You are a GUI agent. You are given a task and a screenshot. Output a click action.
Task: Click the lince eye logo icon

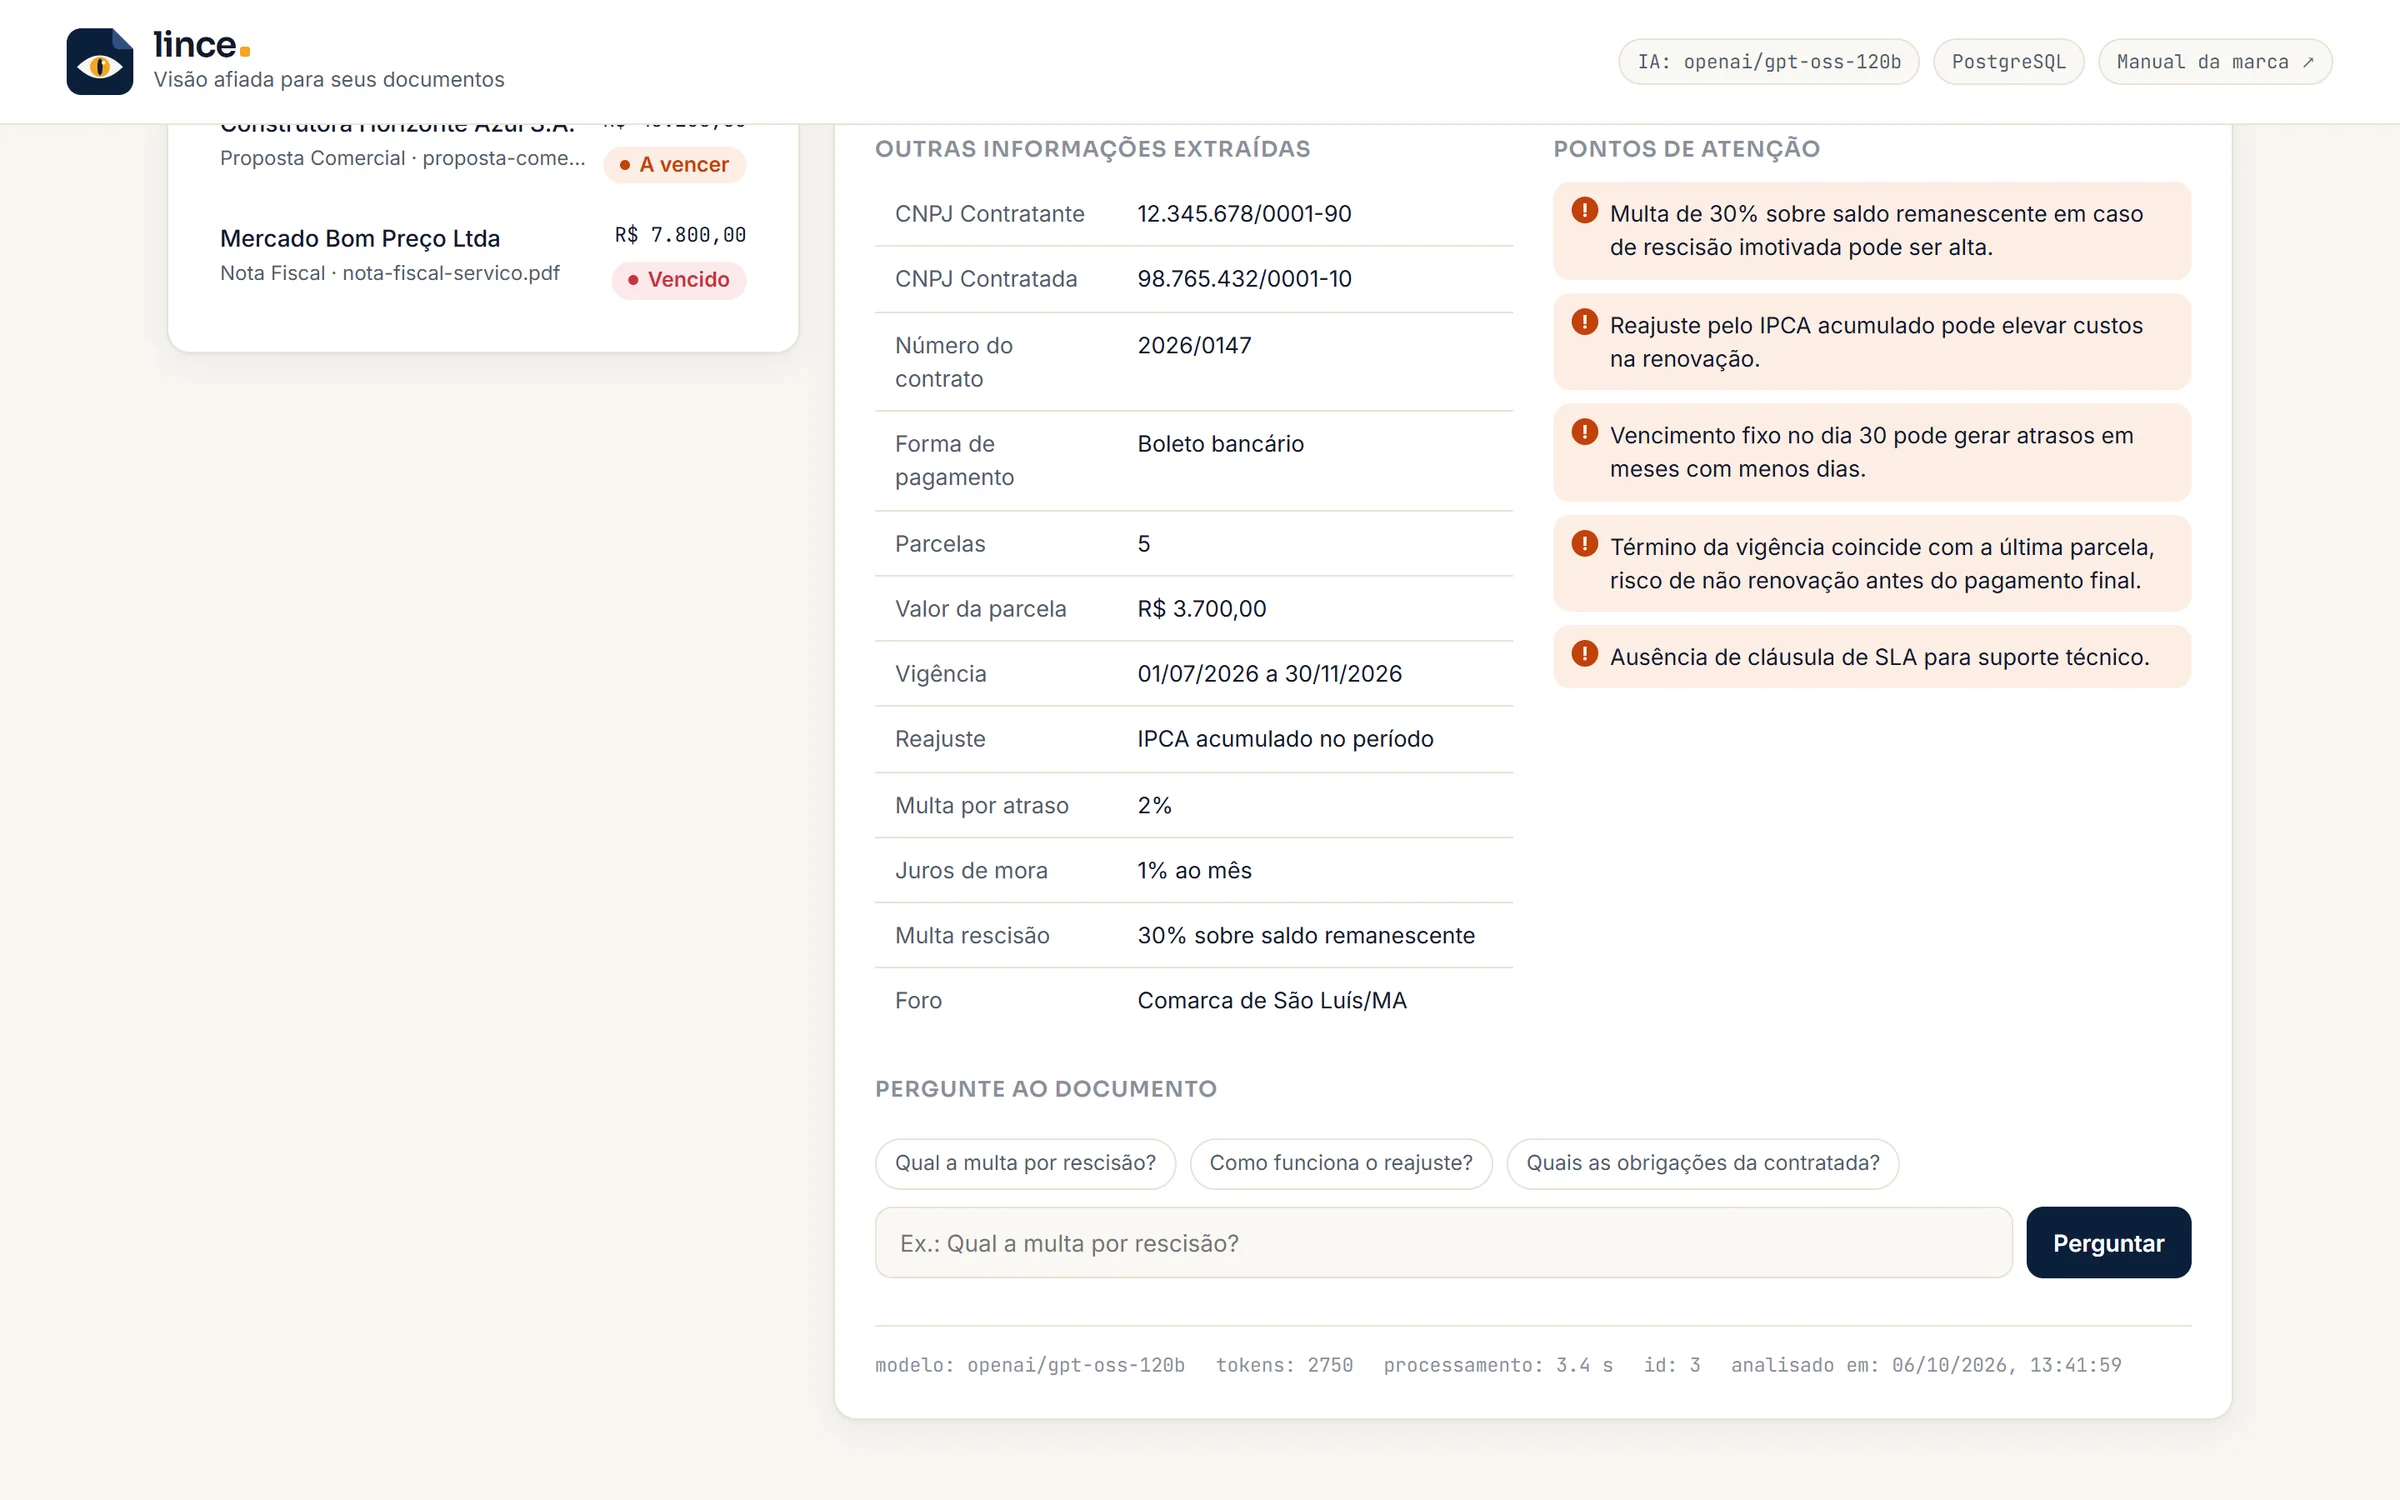pos(100,61)
